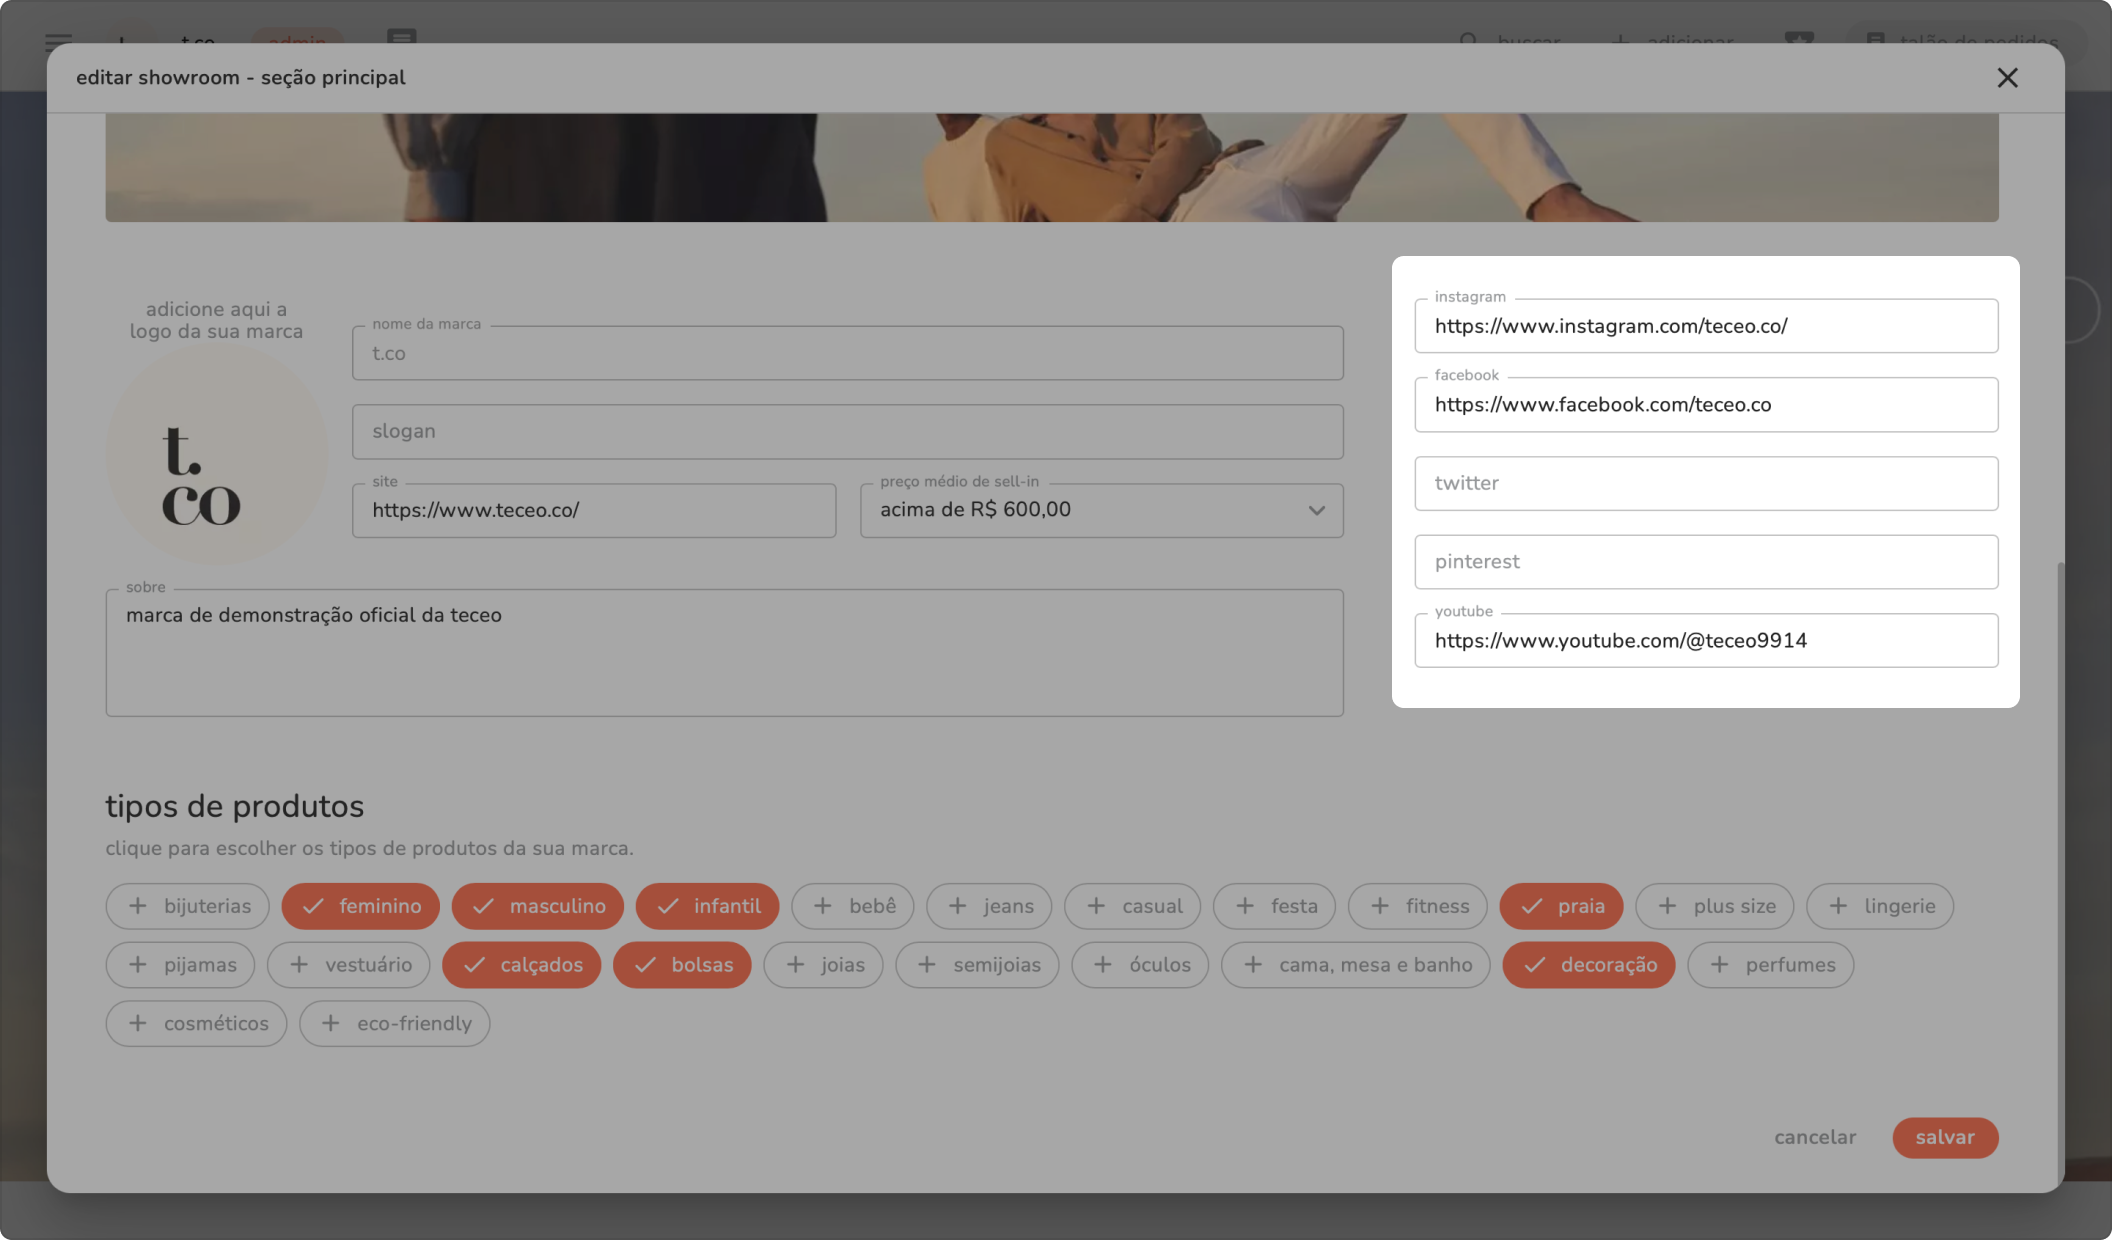Image resolution: width=2112 pixels, height=1240 pixels.
Task: Click the checkmark icon on praia chip
Action: [x=1531, y=906]
